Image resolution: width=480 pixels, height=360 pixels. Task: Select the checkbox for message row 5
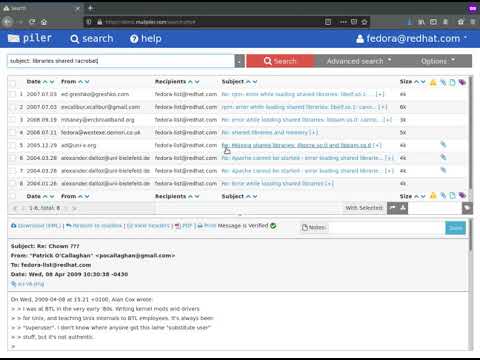13,145
